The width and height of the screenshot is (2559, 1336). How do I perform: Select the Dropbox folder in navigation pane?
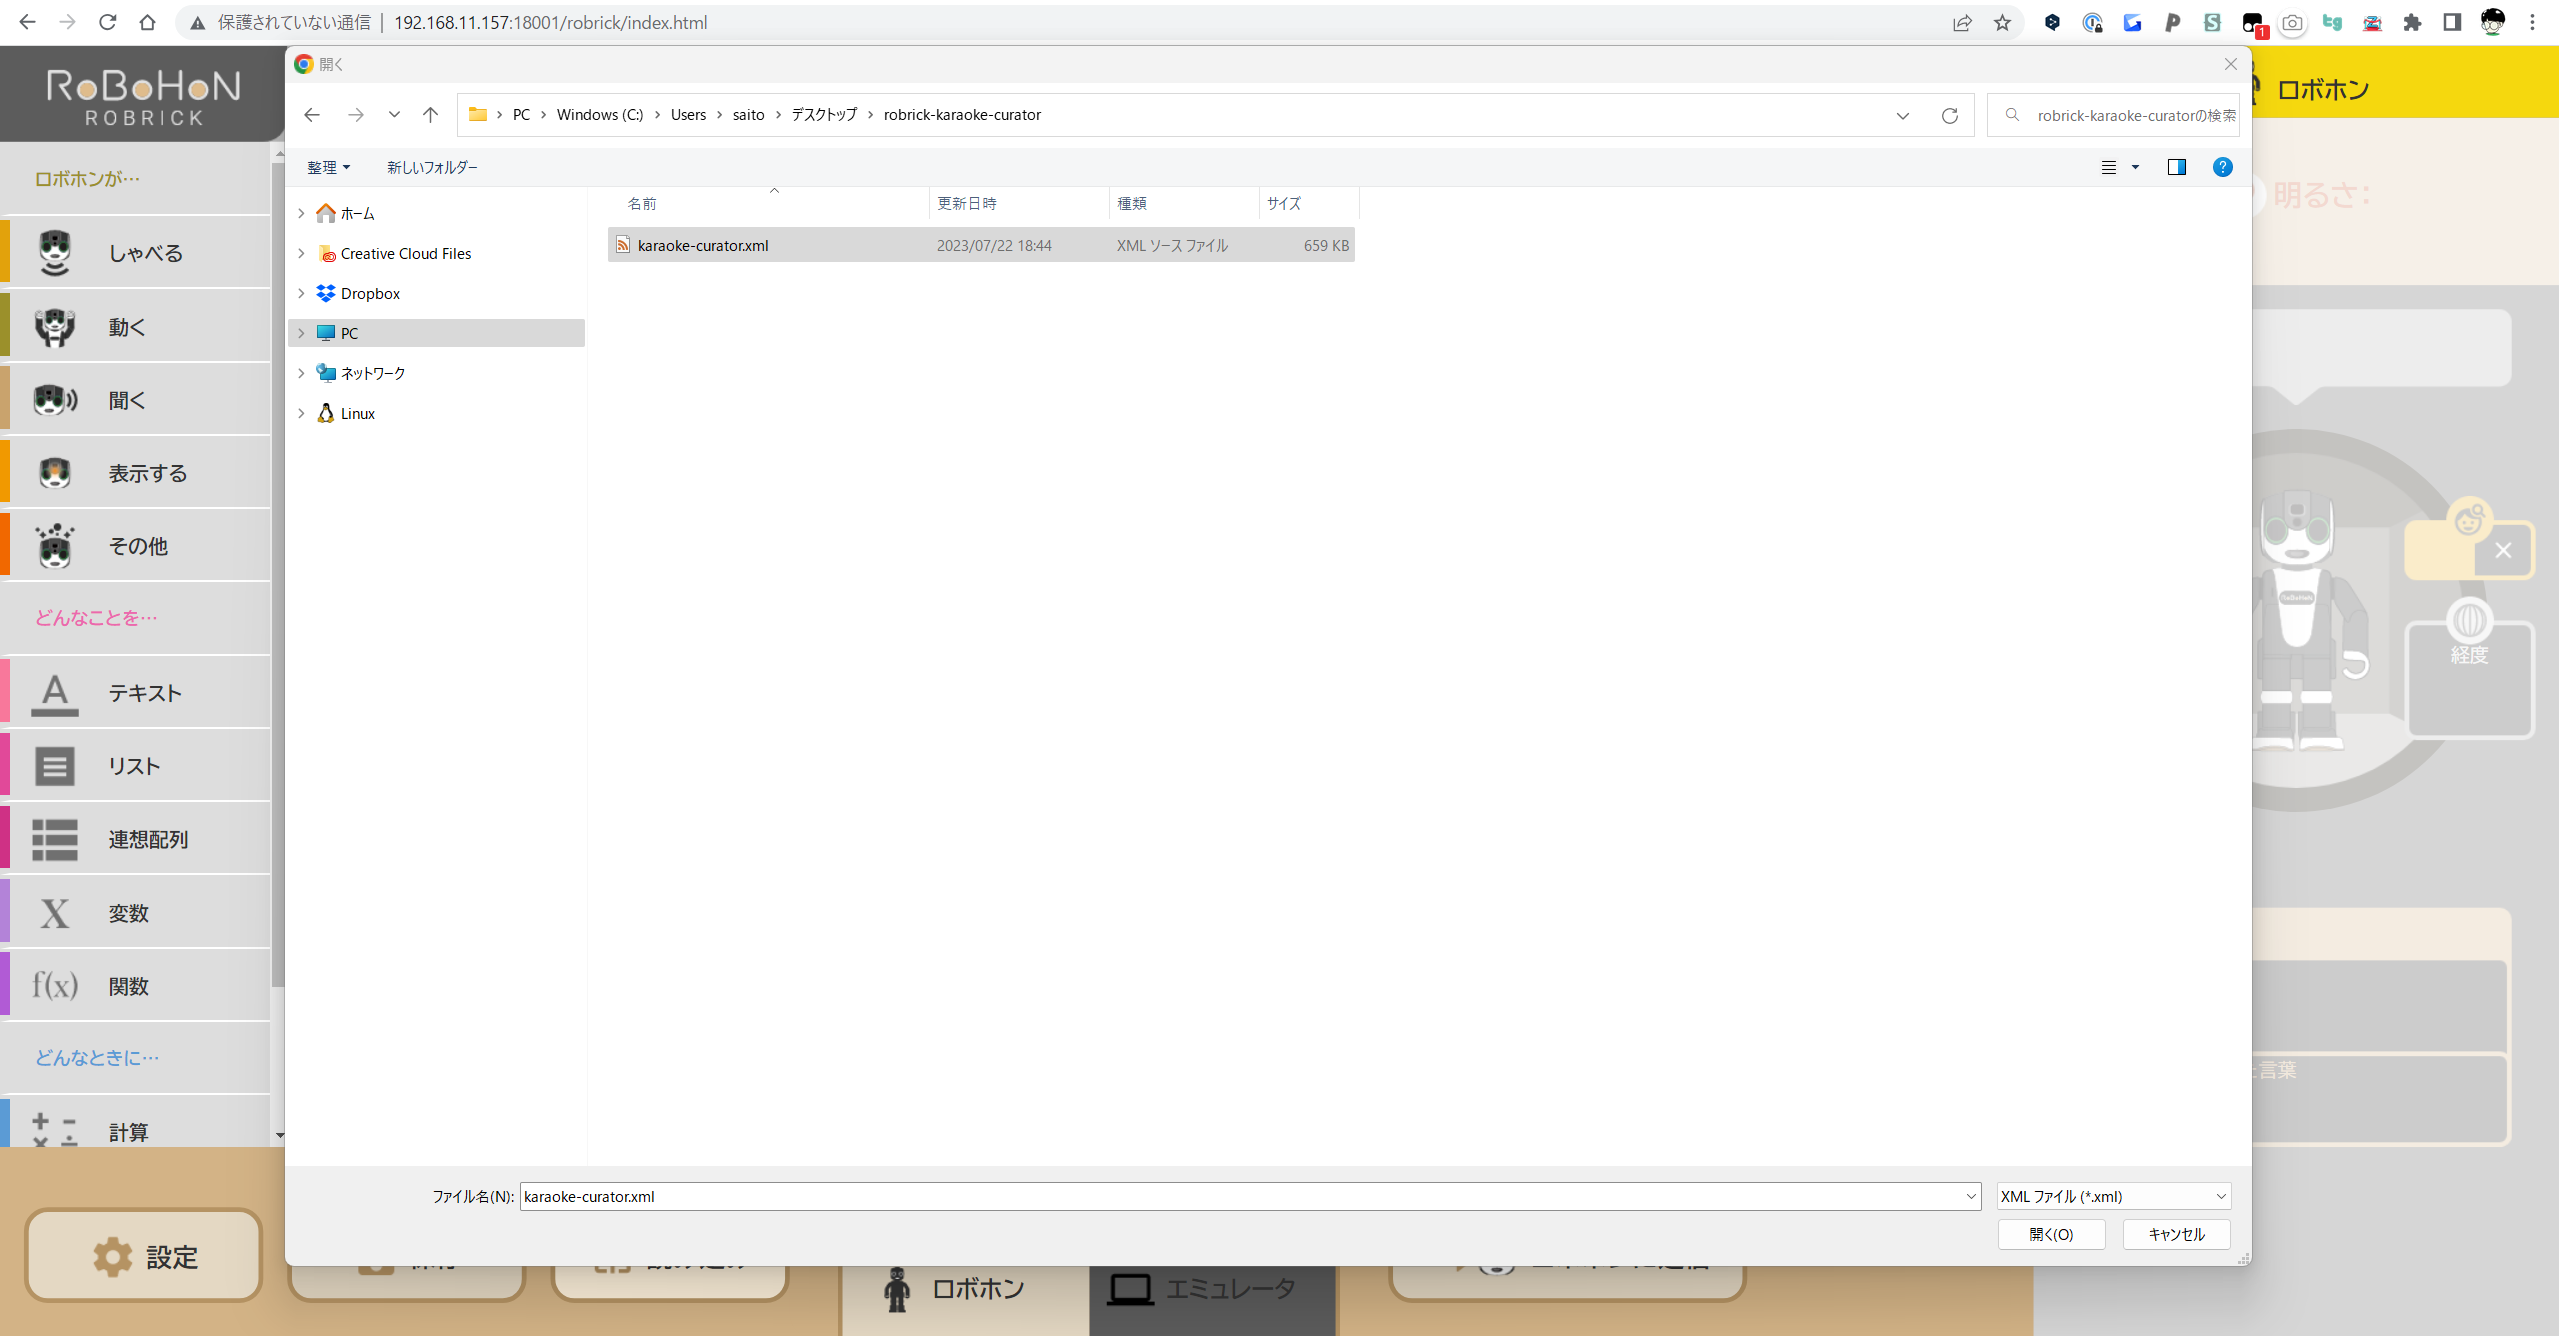pyautogui.click(x=369, y=293)
